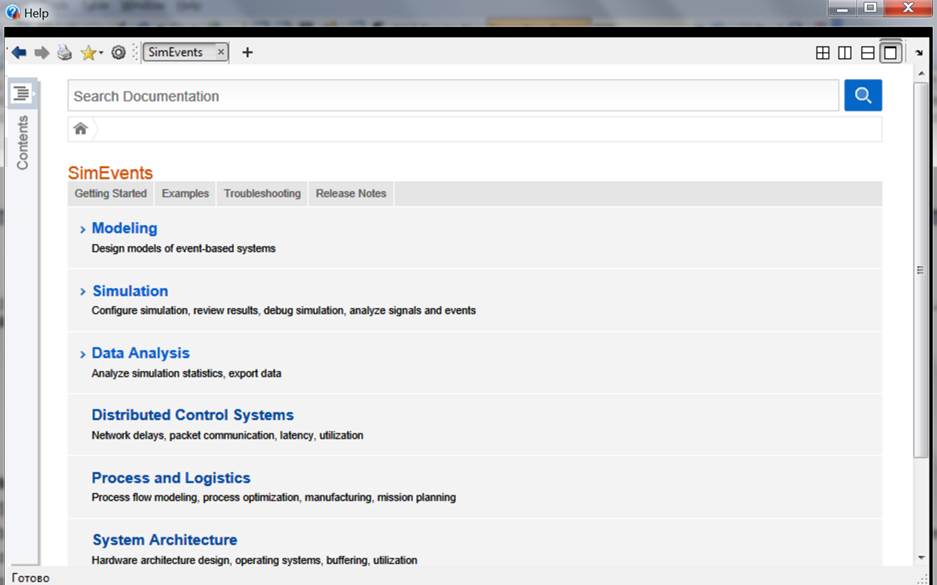This screenshot has width=937, height=585.
Task: Close the SimEvents tab
Action: point(221,52)
